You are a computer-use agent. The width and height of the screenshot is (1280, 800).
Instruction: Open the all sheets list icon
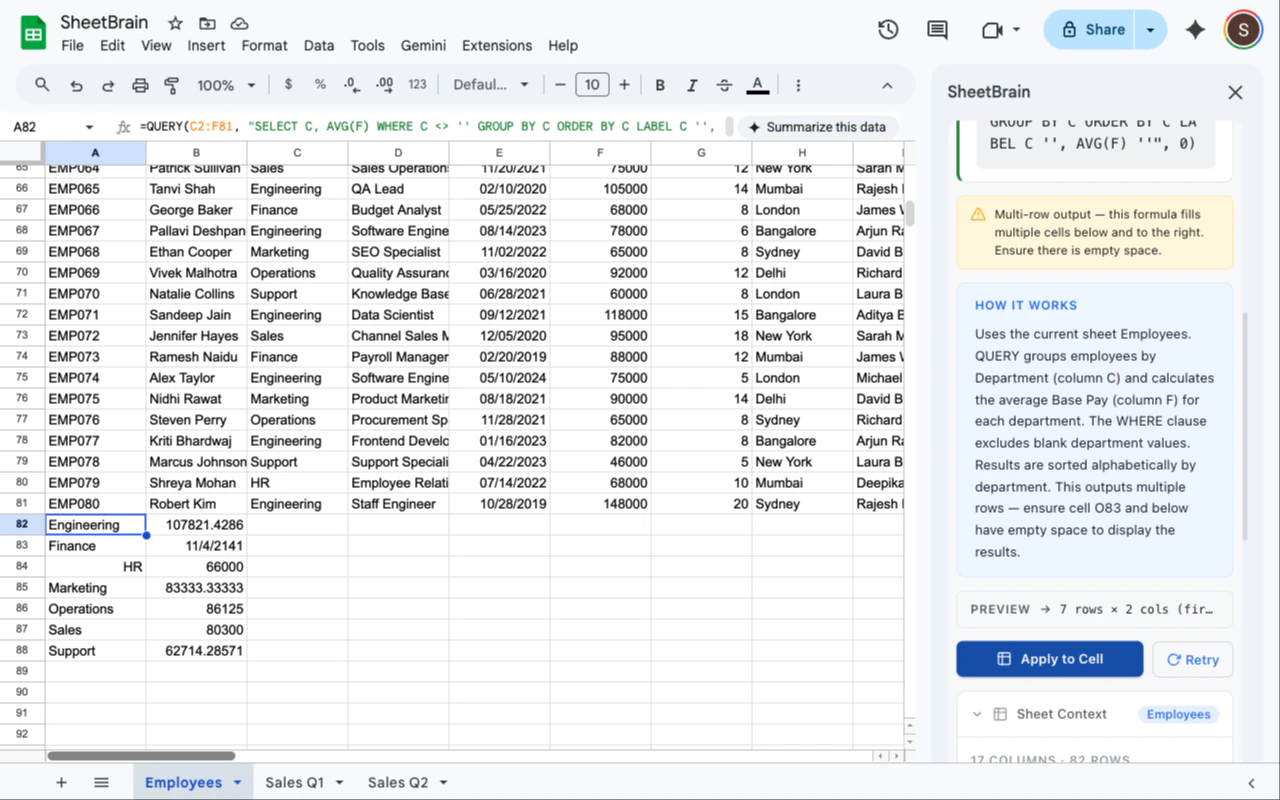(101, 782)
